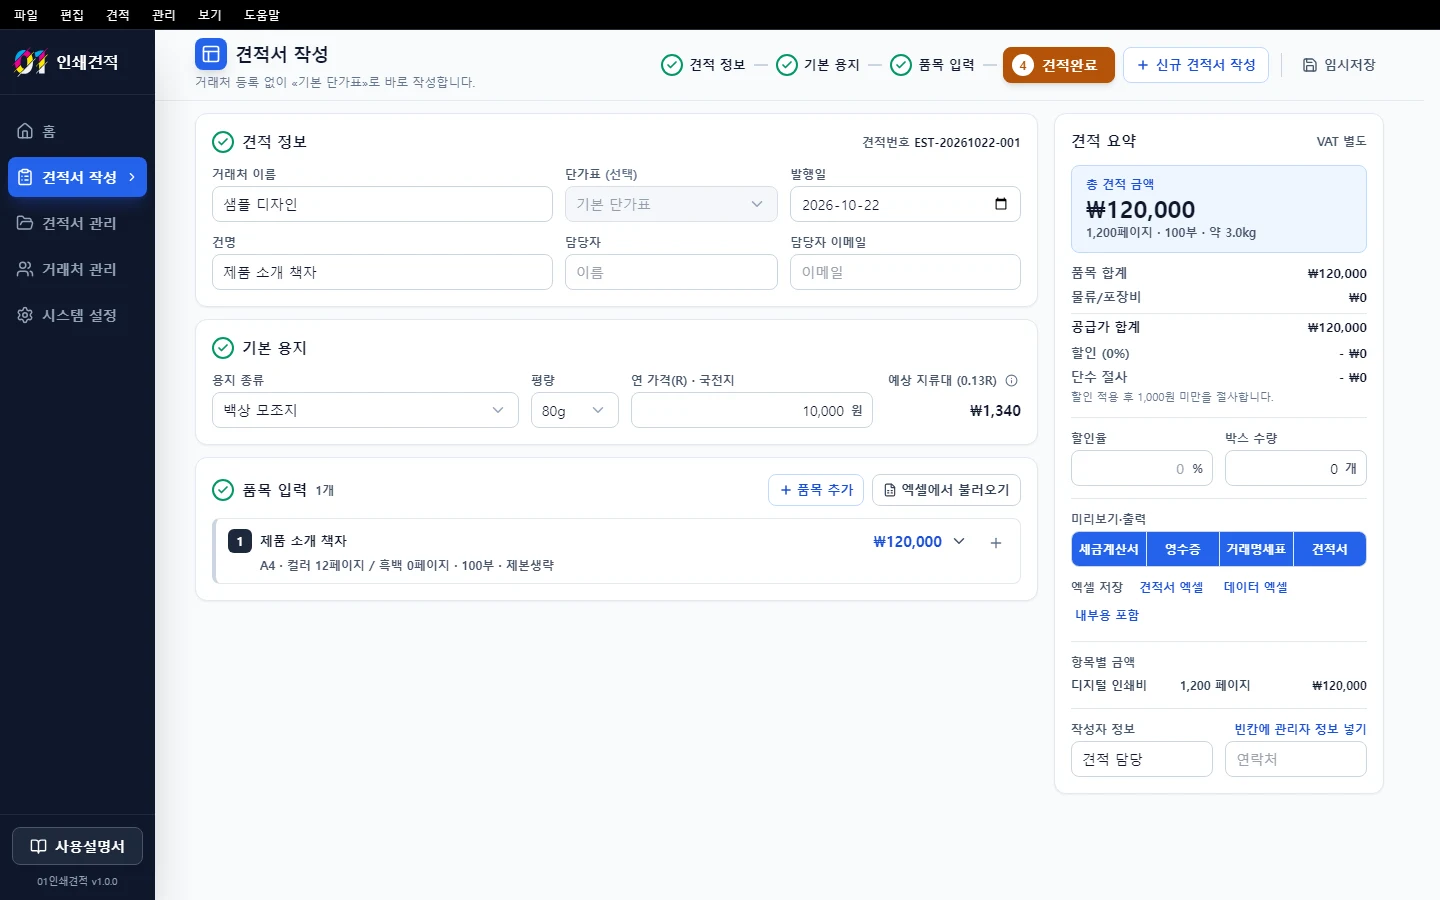The width and height of the screenshot is (1440, 900).
Task: Click 빈칸에 관리자 정보 넣기 link
Action: click(x=1300, y=729)
